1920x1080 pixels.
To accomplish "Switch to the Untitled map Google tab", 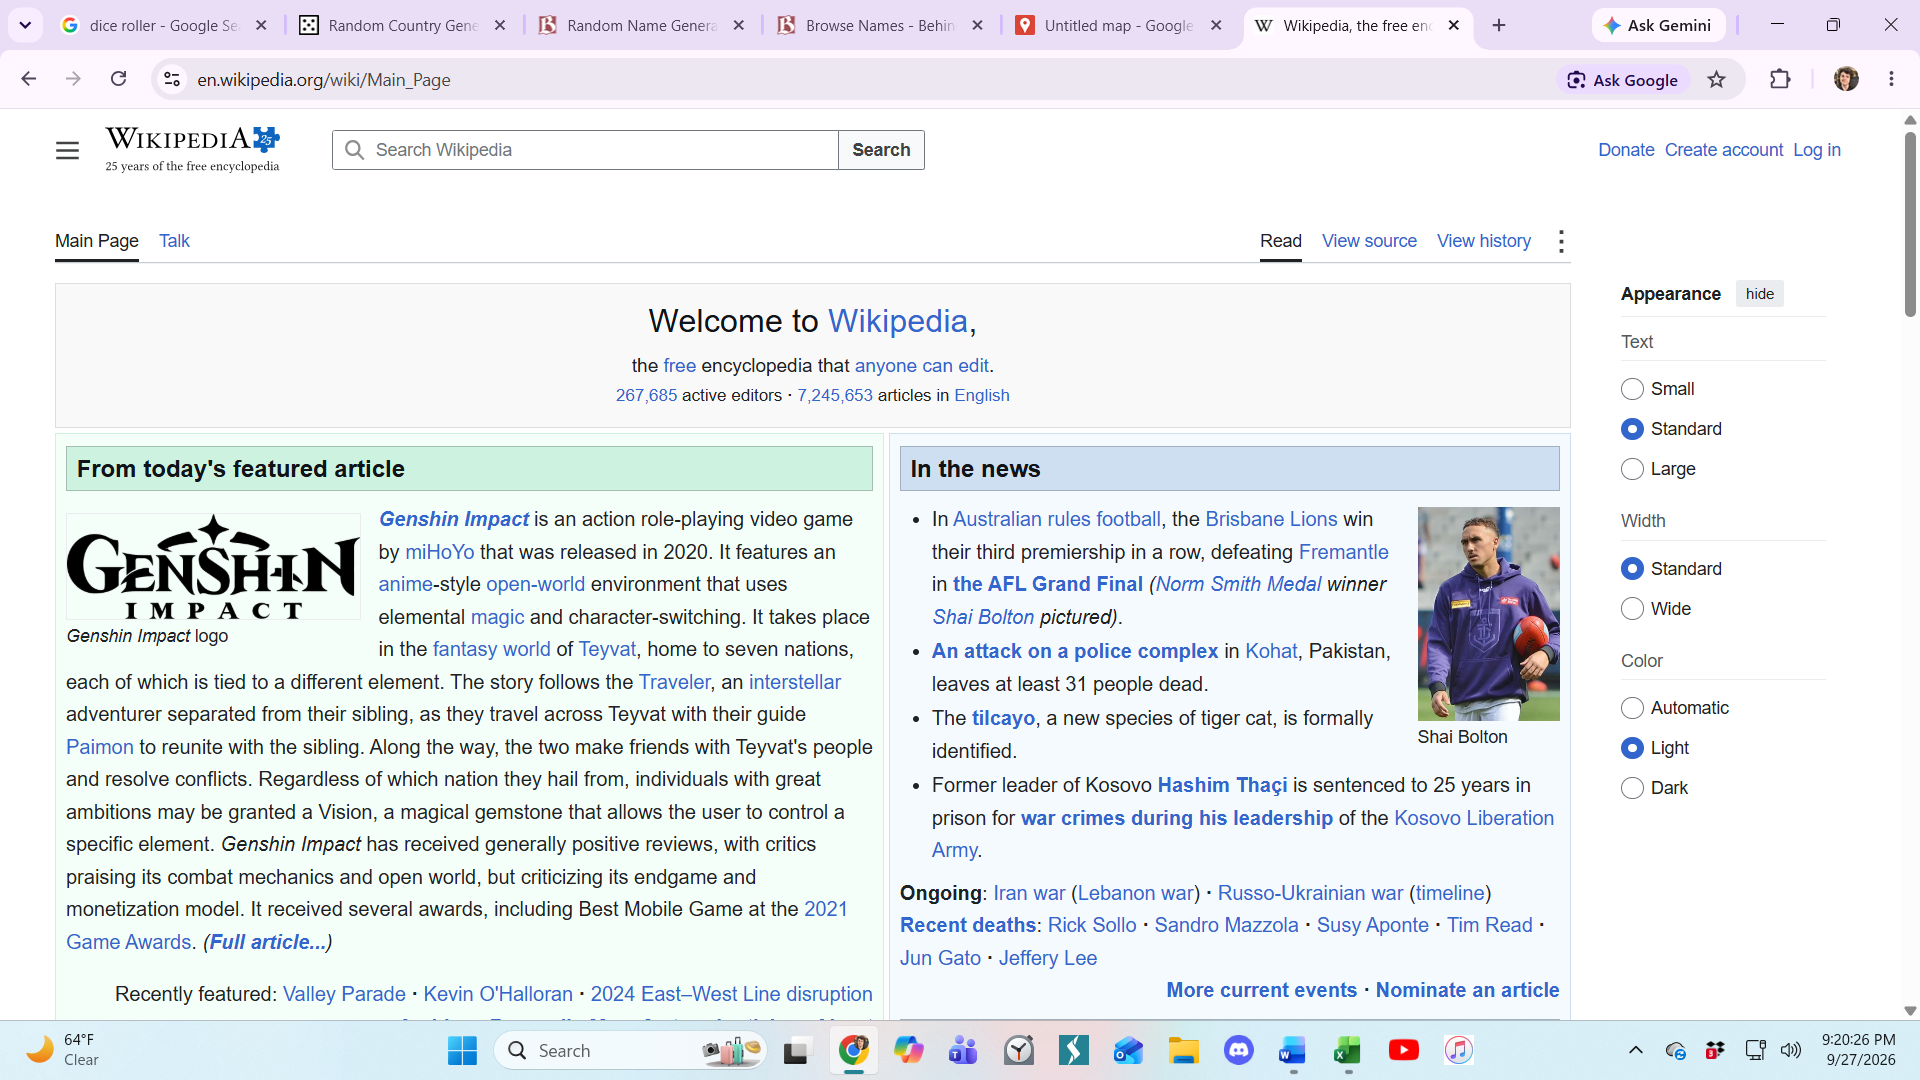I will [x=1118, y=25].
